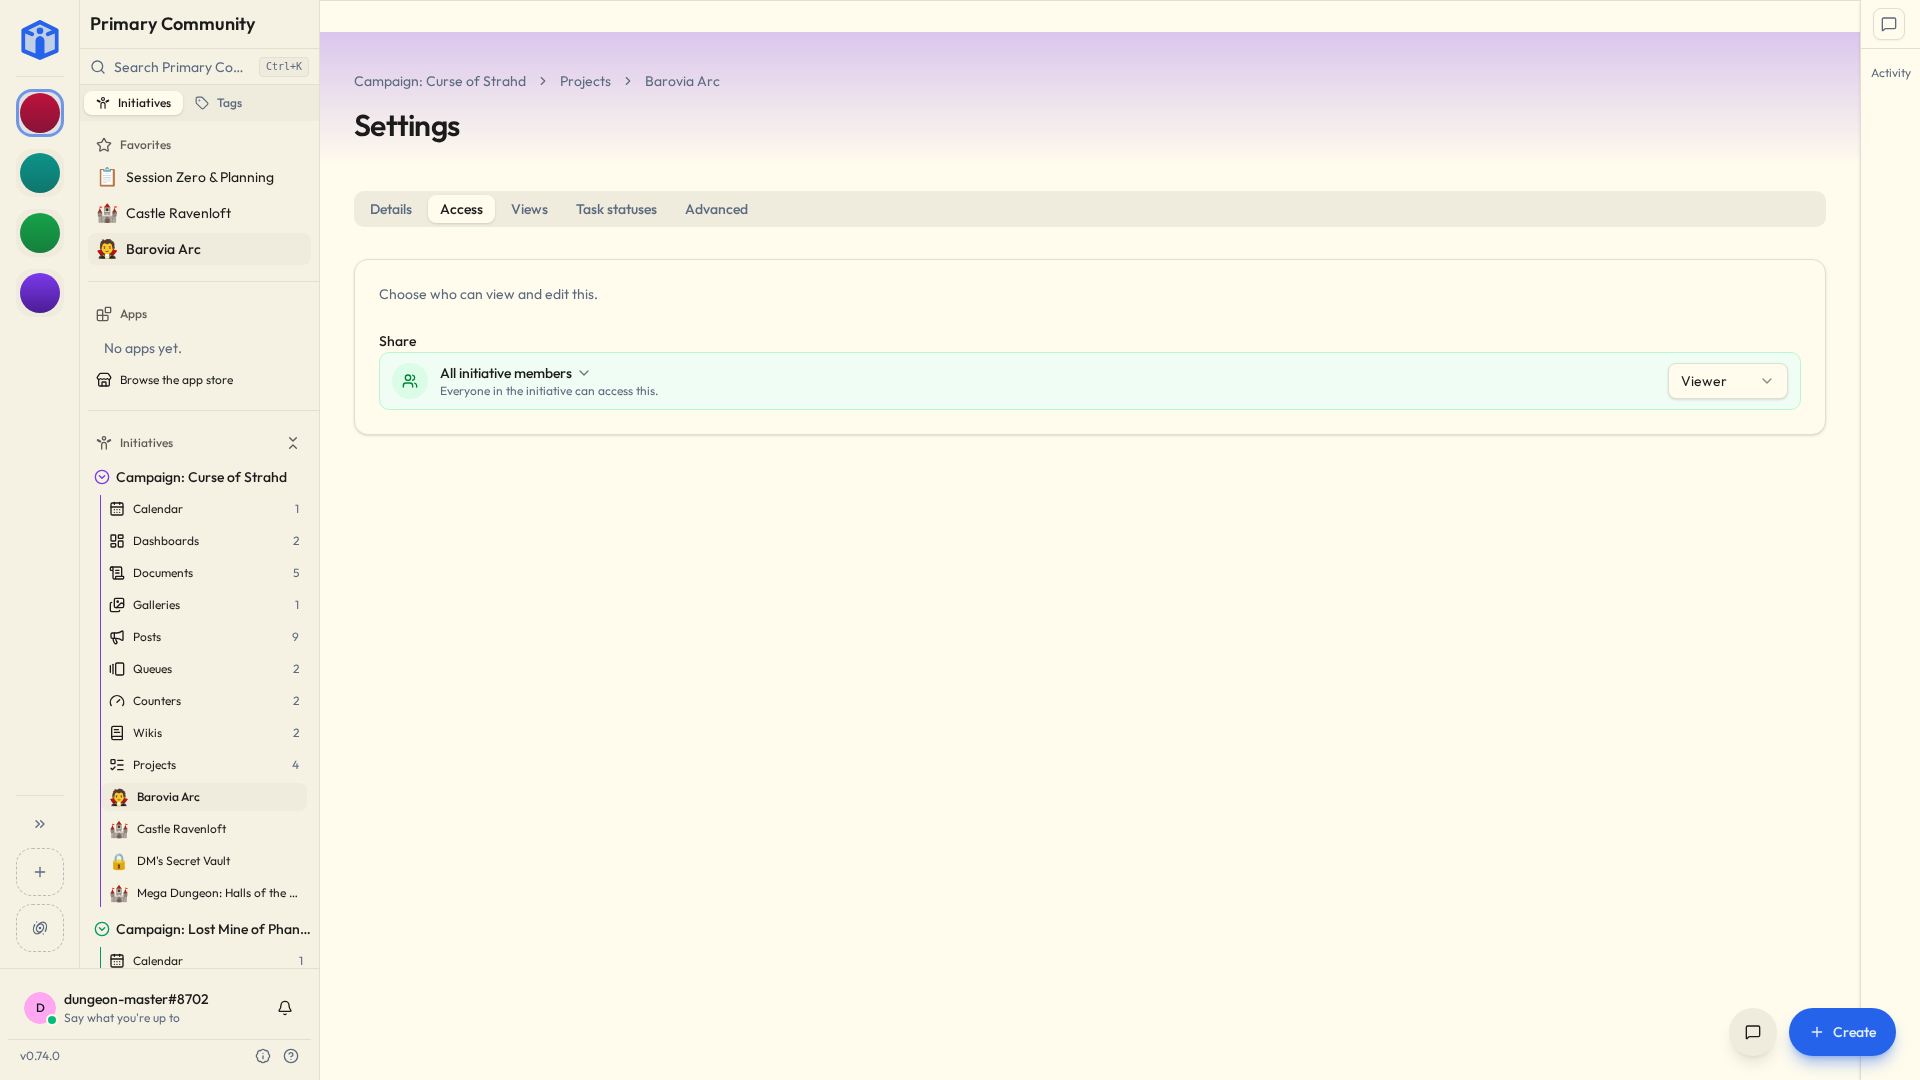Switch to the teal community avatar
The image size is (1920, 1080).
40,173
